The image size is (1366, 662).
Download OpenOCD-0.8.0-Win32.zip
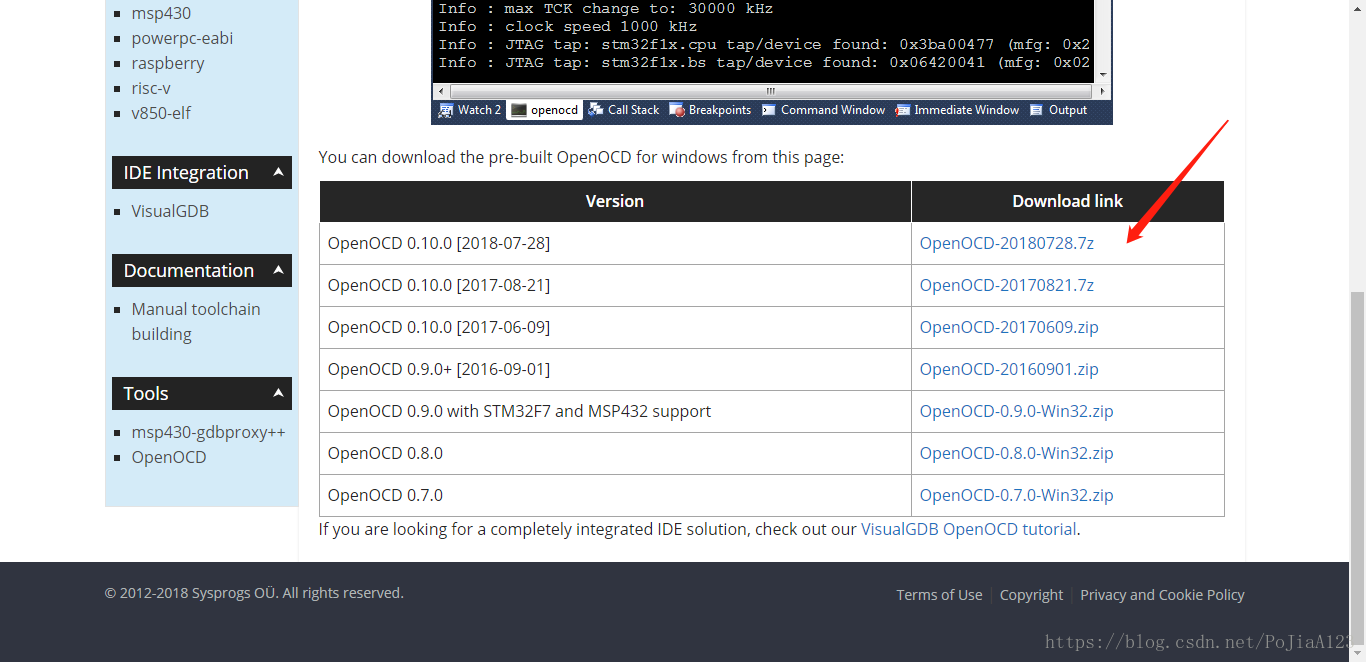[1016, 453]
